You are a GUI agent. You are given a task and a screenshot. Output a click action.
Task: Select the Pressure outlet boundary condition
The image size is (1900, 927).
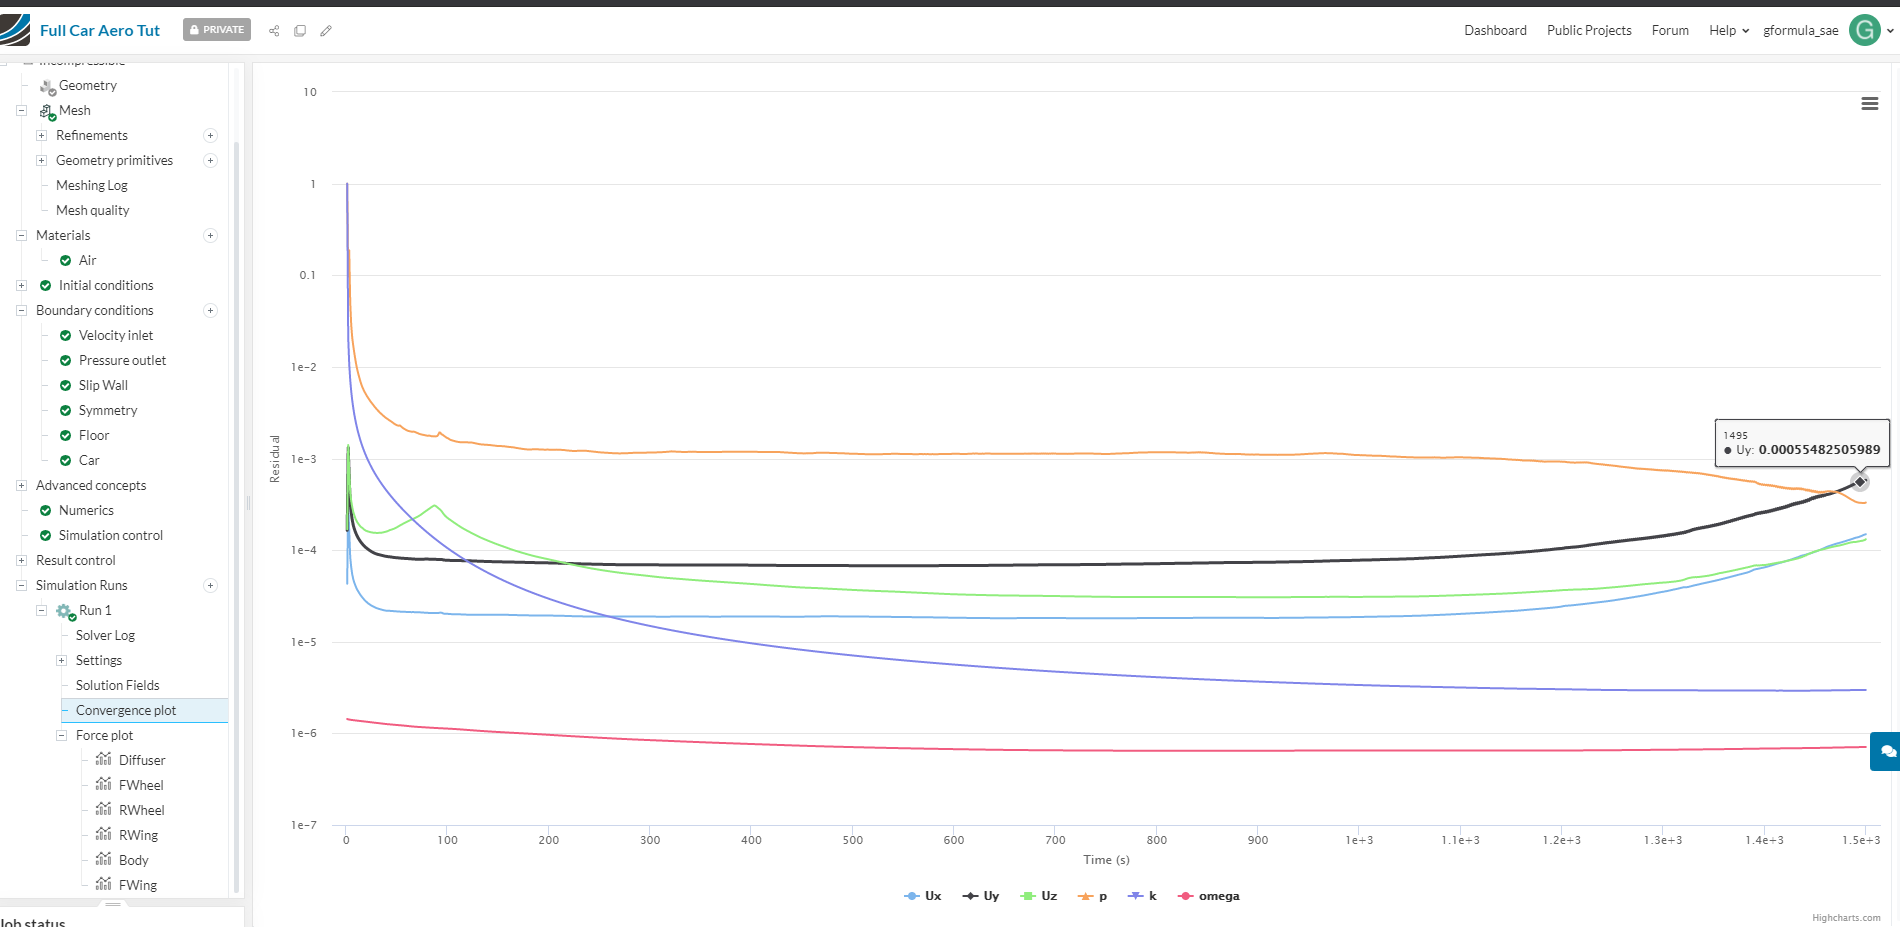[x=122, y=361]
